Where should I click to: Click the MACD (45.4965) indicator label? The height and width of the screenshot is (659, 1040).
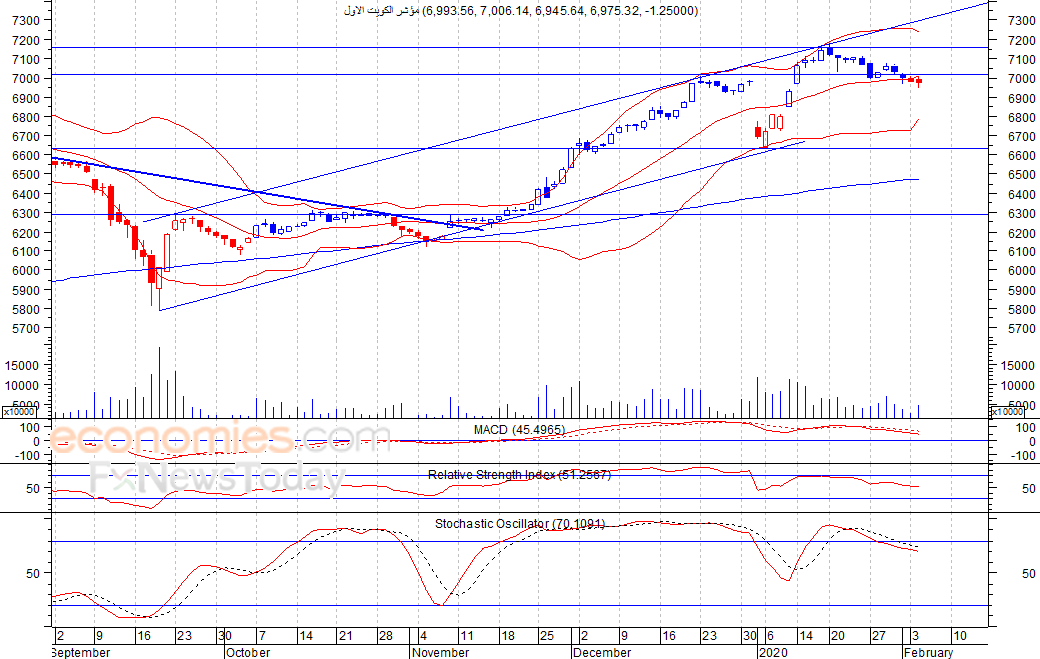[x=519, y=430]
